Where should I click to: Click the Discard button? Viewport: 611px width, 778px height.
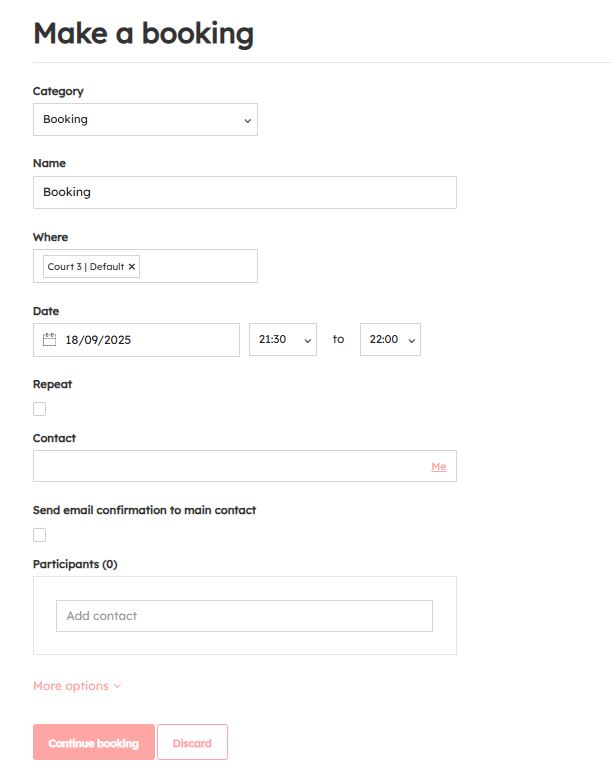click(x=192, y=743)
